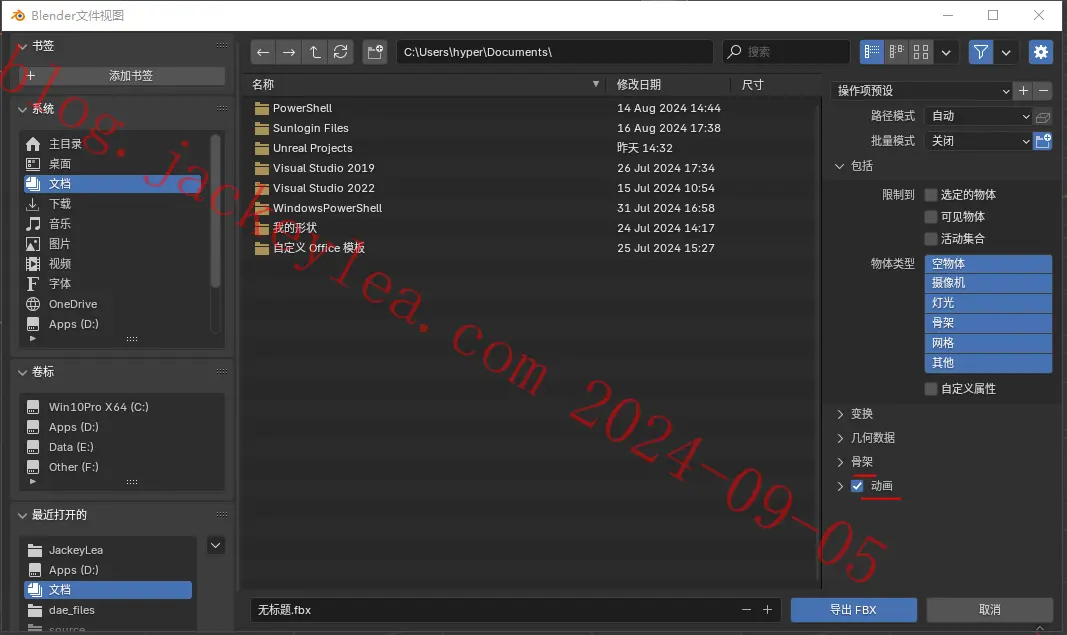The width and height of the screenshot is (1067, 635).
Task: Create a new directory
Action: tap(375, 52)
